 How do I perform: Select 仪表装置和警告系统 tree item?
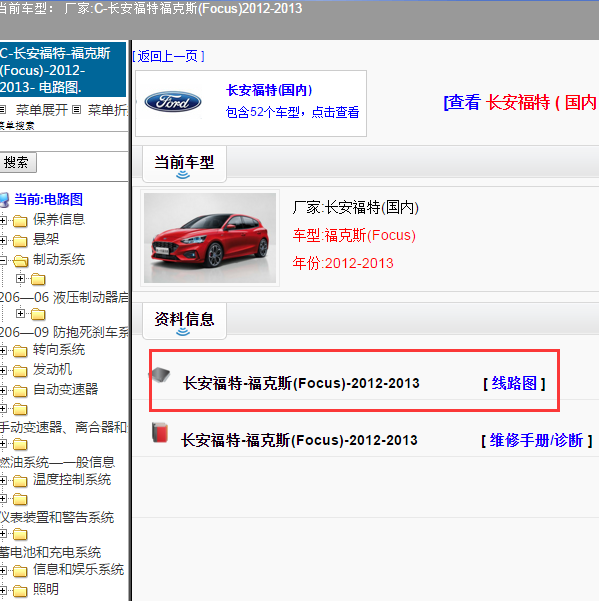pos(57,517)
